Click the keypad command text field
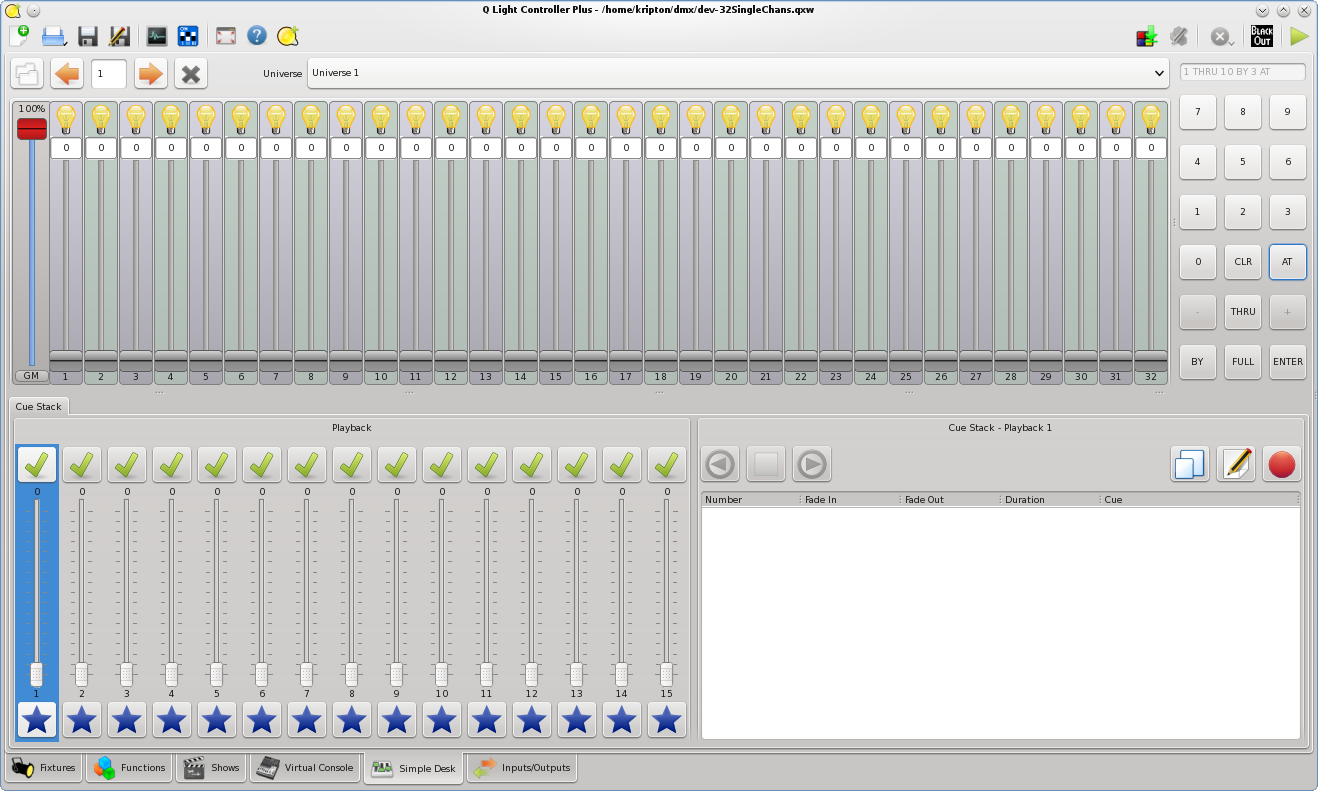The image size is (1318, 791). point(1243,72)
